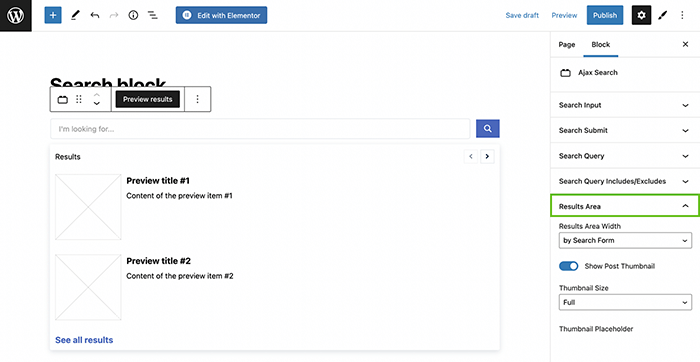The height and width of the screenshot is (362, 700).
Task: Click the blue search magnifier button
Action: coord(488,129)
